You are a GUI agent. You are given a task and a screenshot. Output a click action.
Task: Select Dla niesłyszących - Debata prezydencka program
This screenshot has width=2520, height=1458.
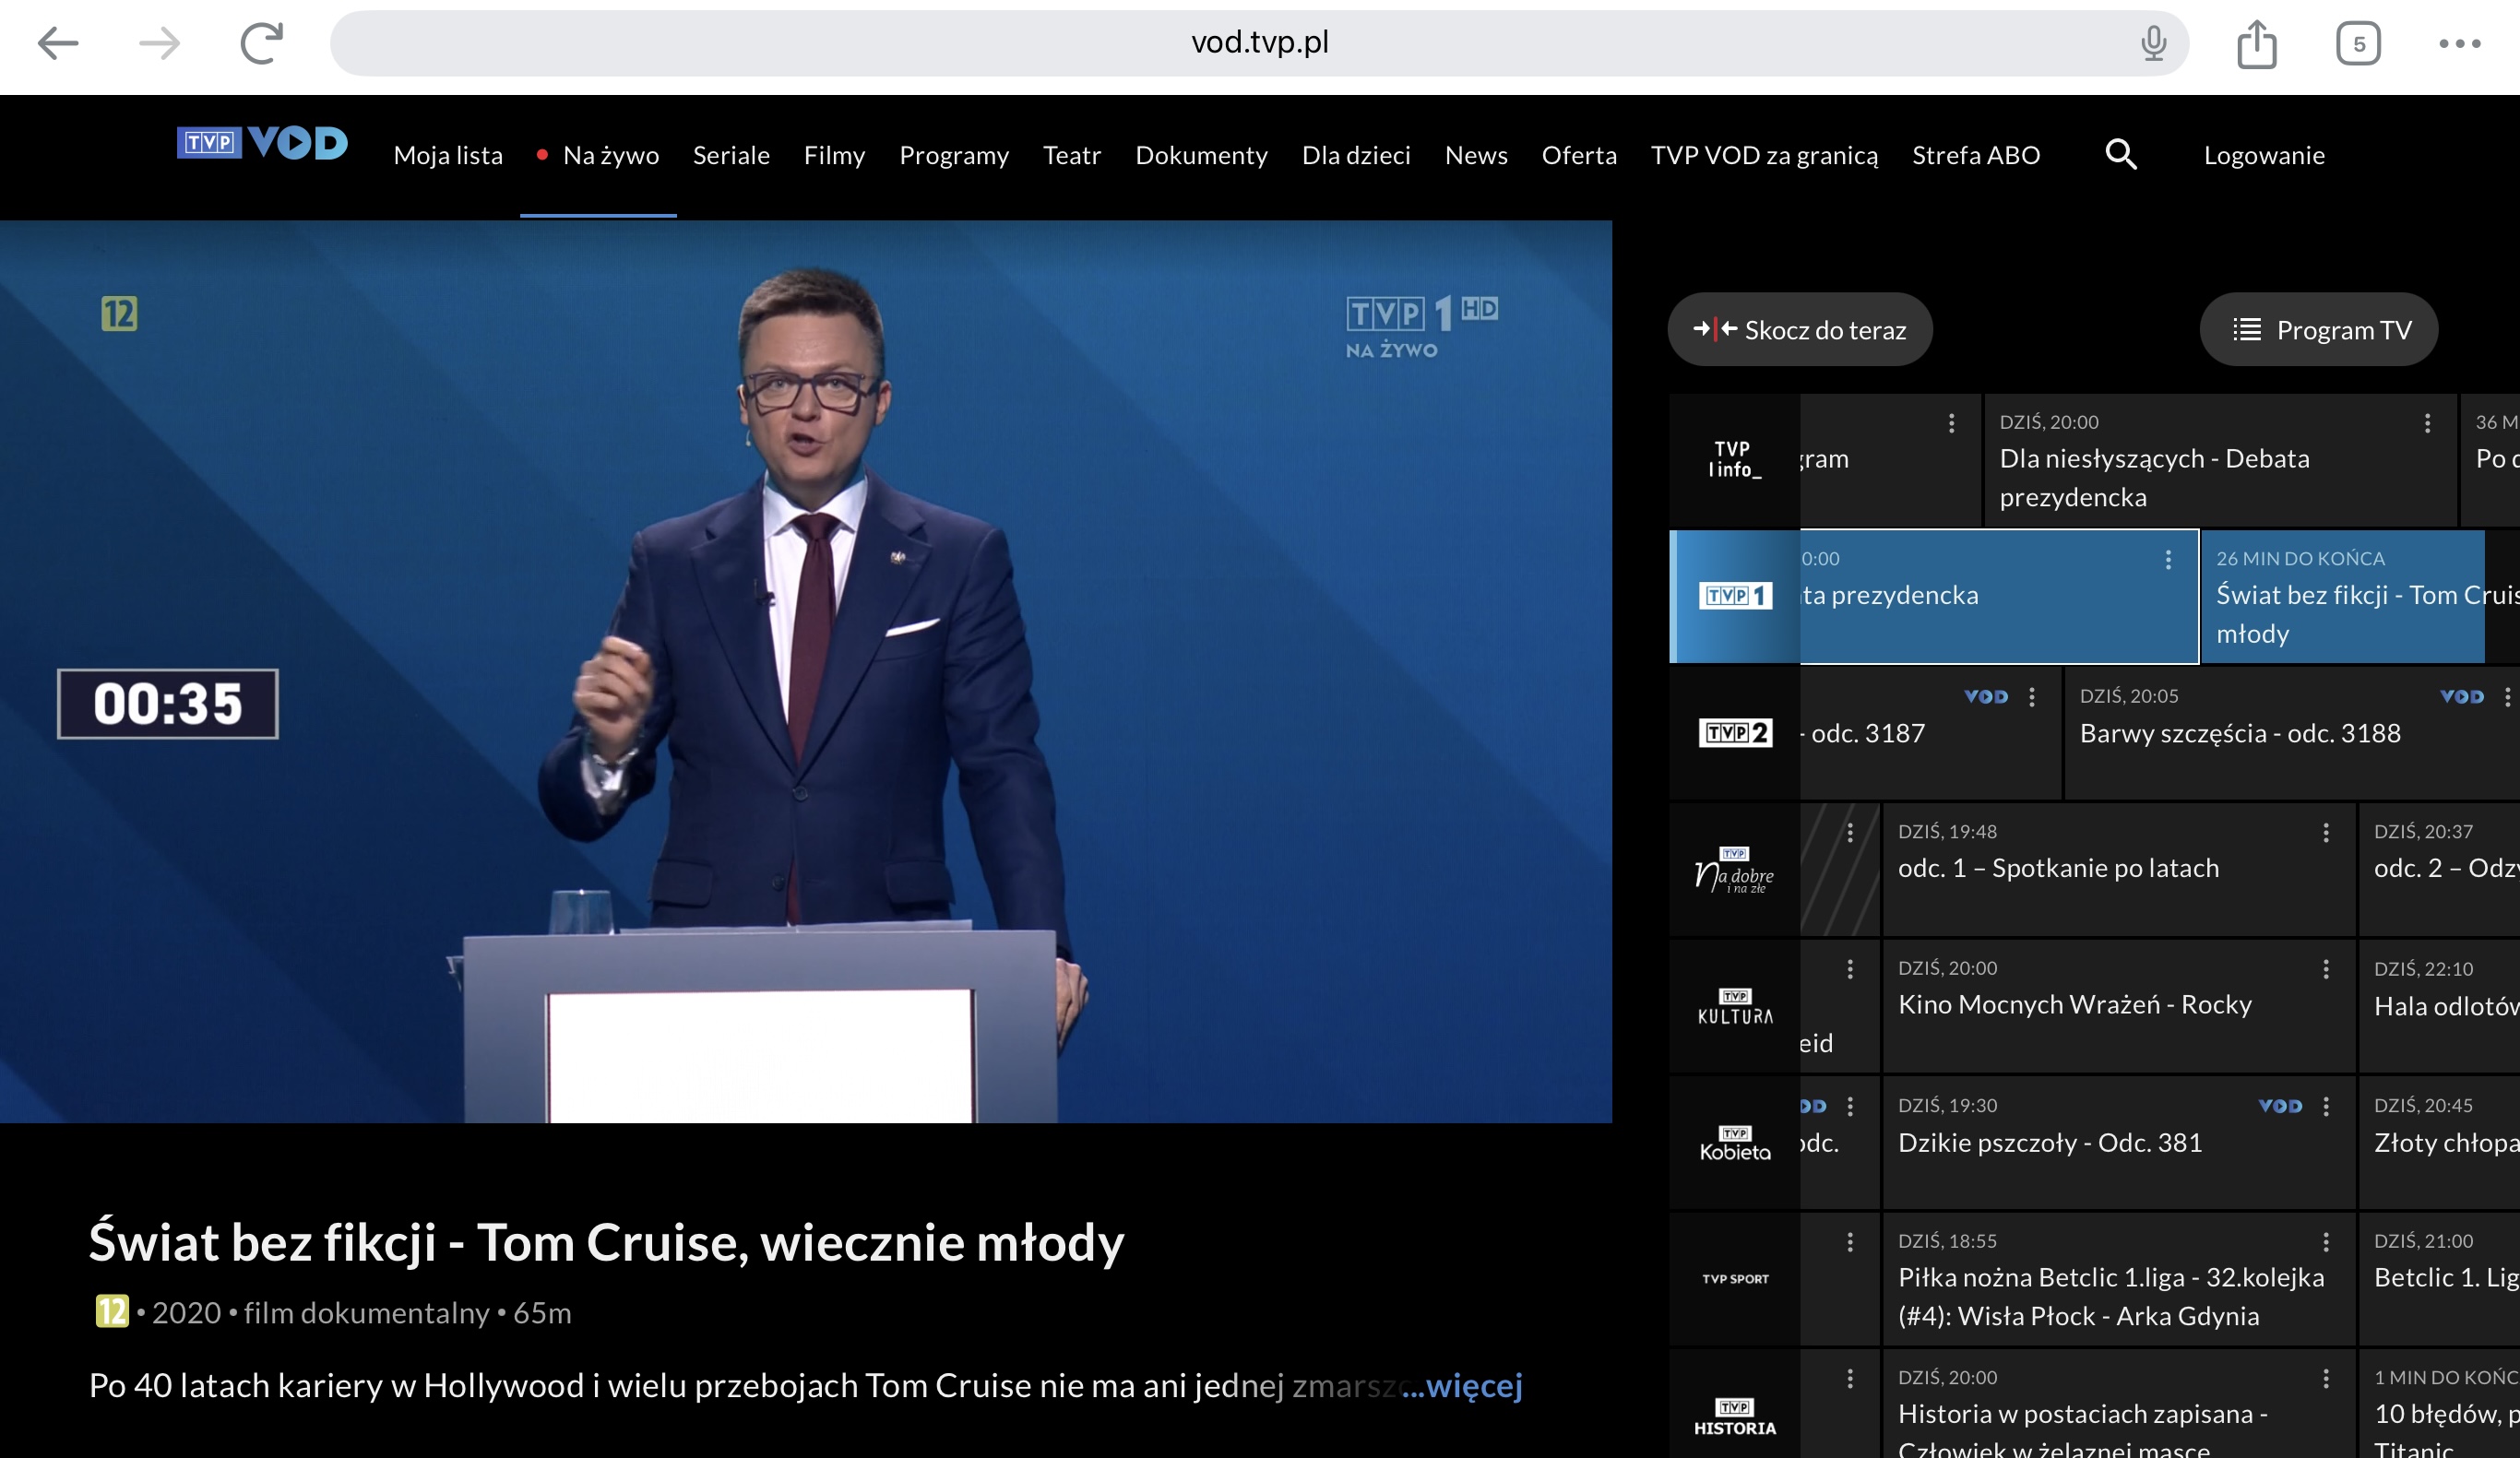2220,459
